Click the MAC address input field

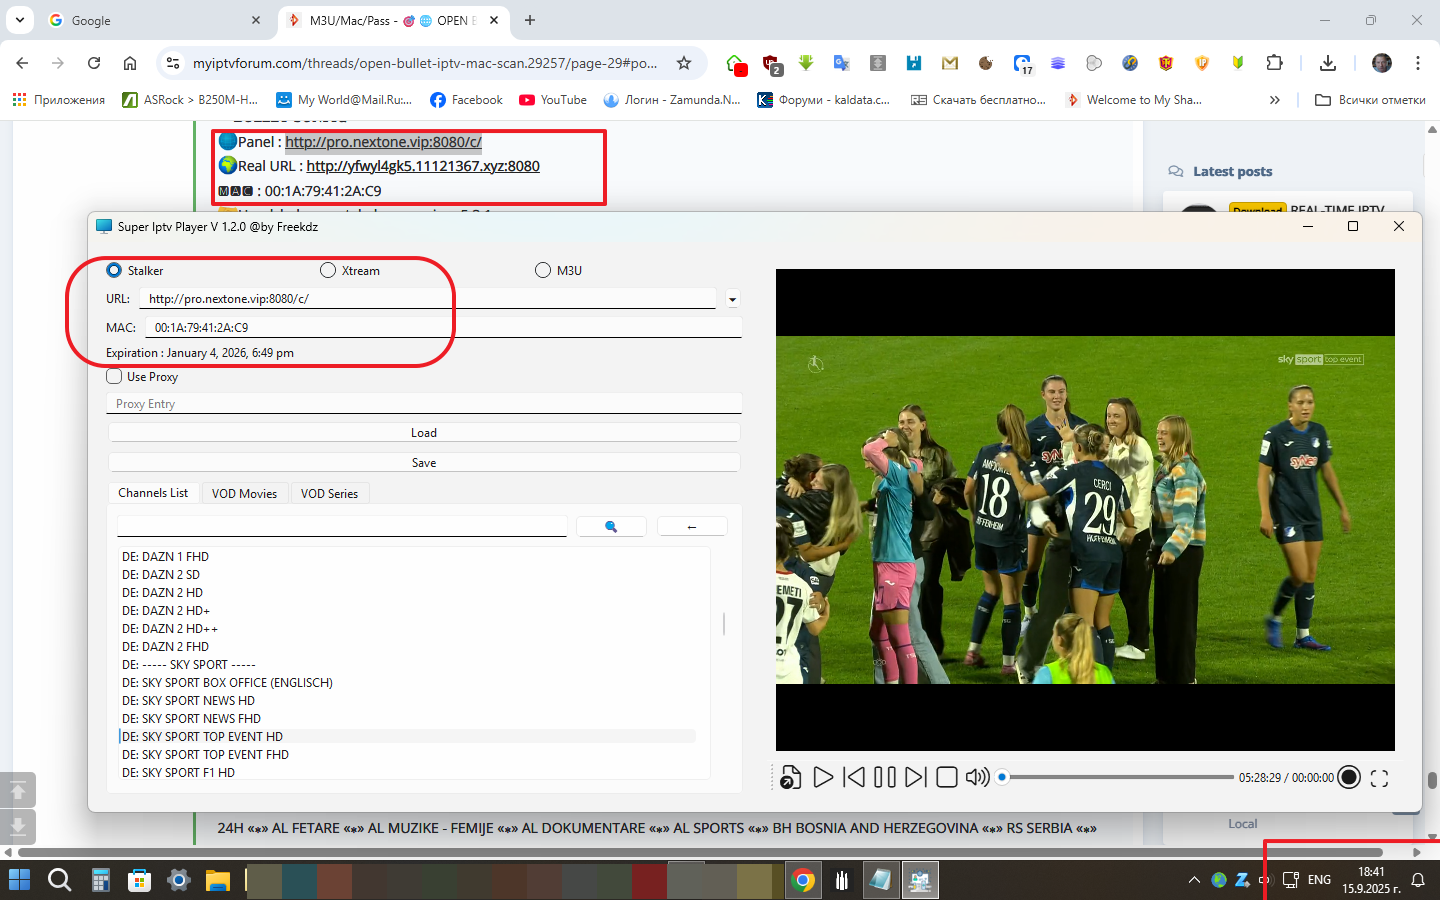[443, 327]
